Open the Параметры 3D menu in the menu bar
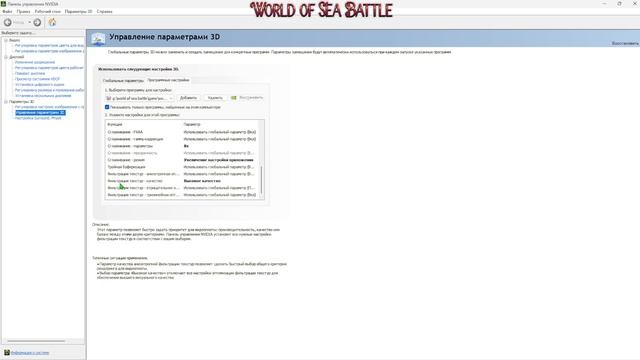The height and width of the screenshot is (360, 640). [x=78, y=11]
